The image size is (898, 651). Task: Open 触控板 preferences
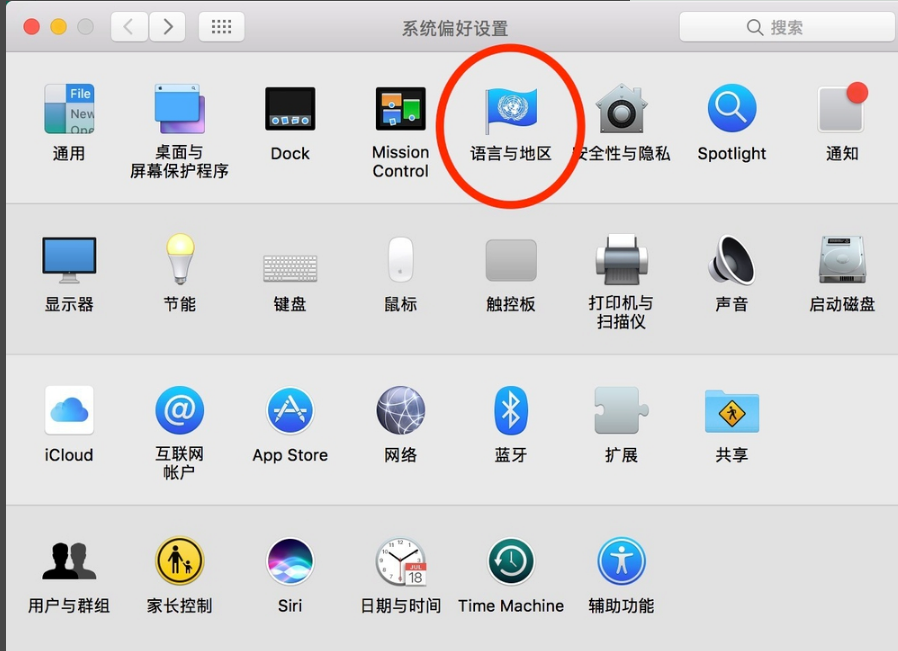[x=510, y=262]
